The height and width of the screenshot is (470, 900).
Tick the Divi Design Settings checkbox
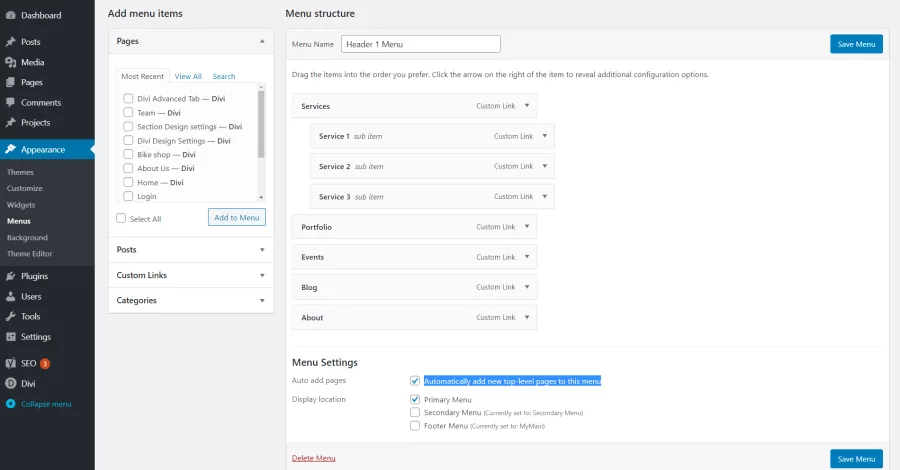[x=128, y=140]
